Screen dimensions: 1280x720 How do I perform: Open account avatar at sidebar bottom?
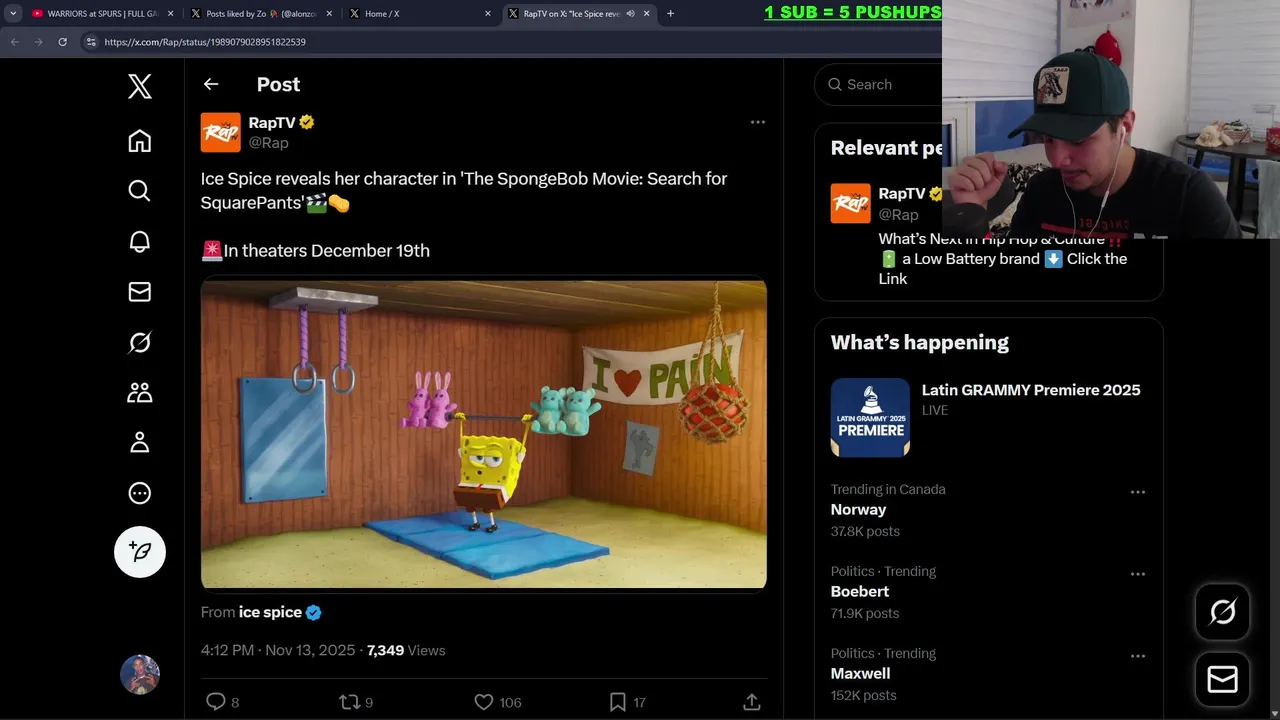(x=140, y=675)
